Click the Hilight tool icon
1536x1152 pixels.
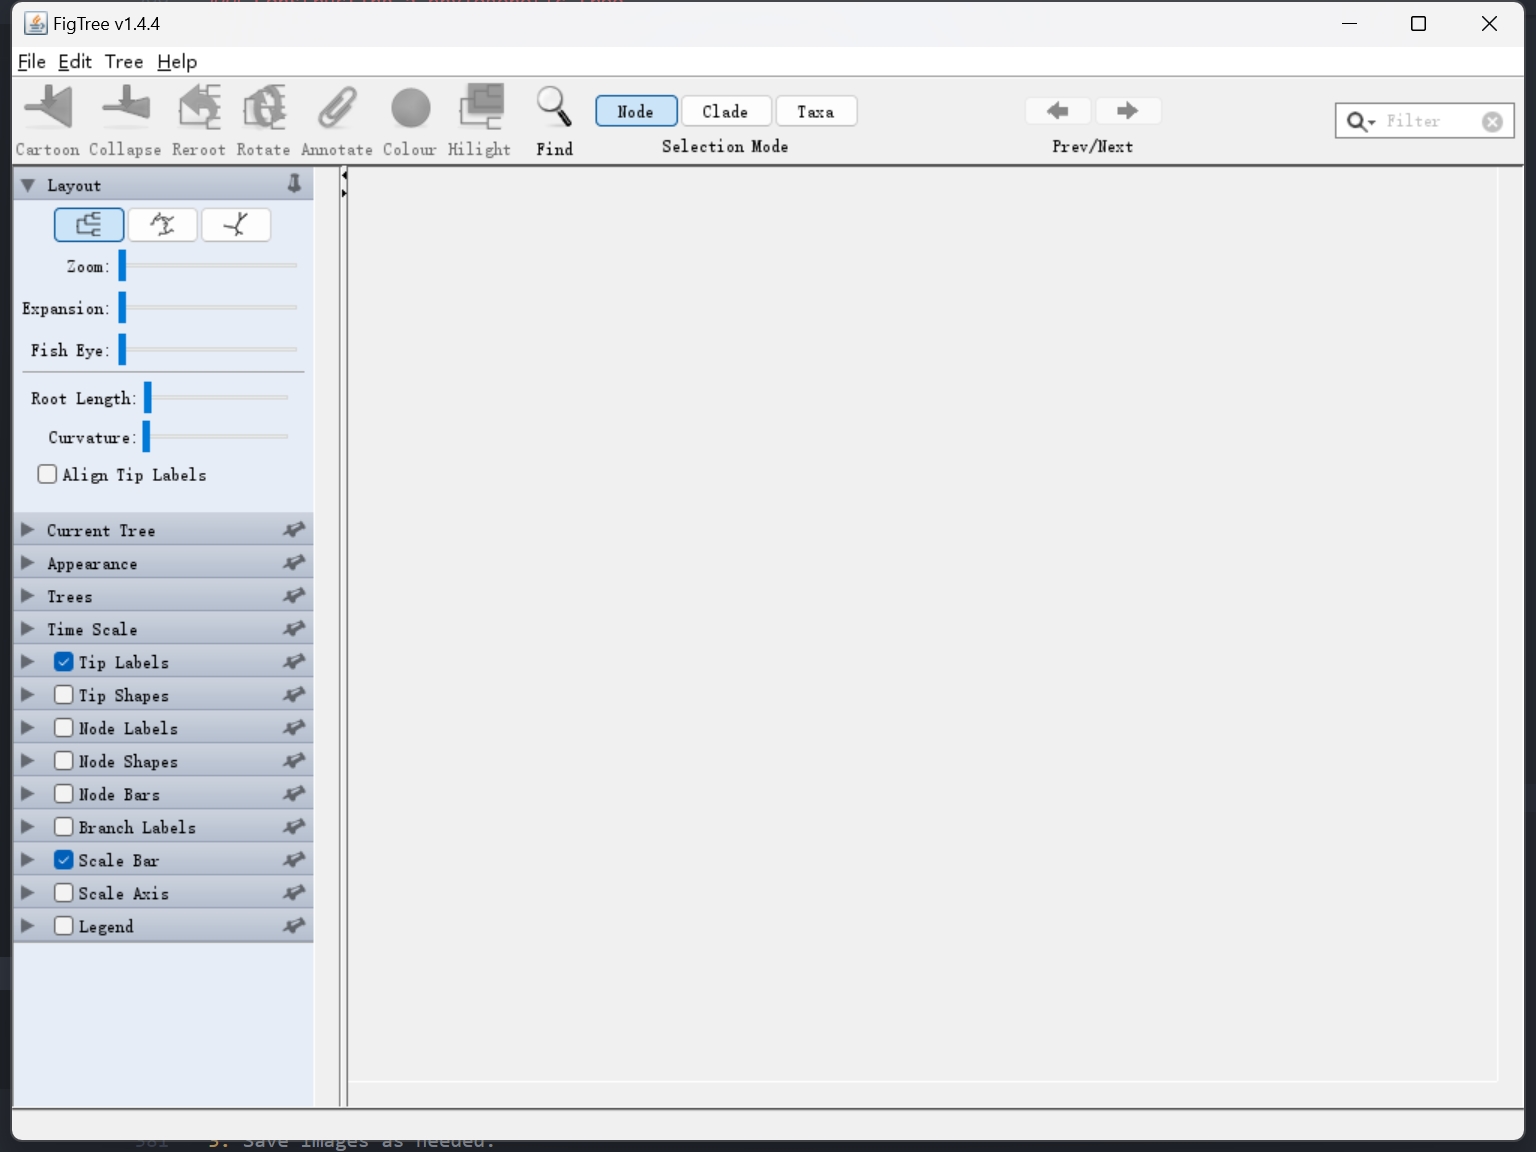coord(480,108)
